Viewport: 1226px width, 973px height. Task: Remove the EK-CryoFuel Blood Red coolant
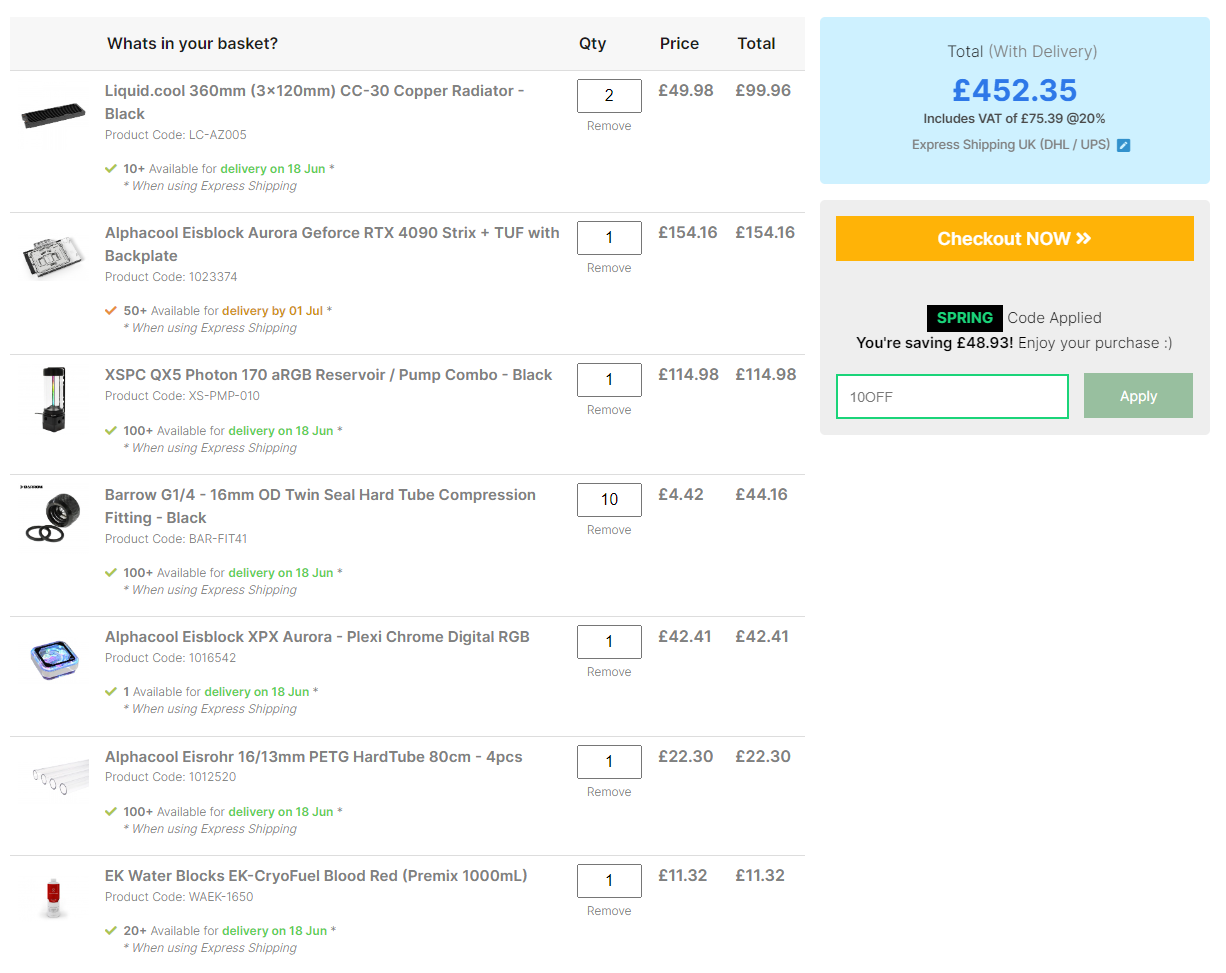click(609, 911)
